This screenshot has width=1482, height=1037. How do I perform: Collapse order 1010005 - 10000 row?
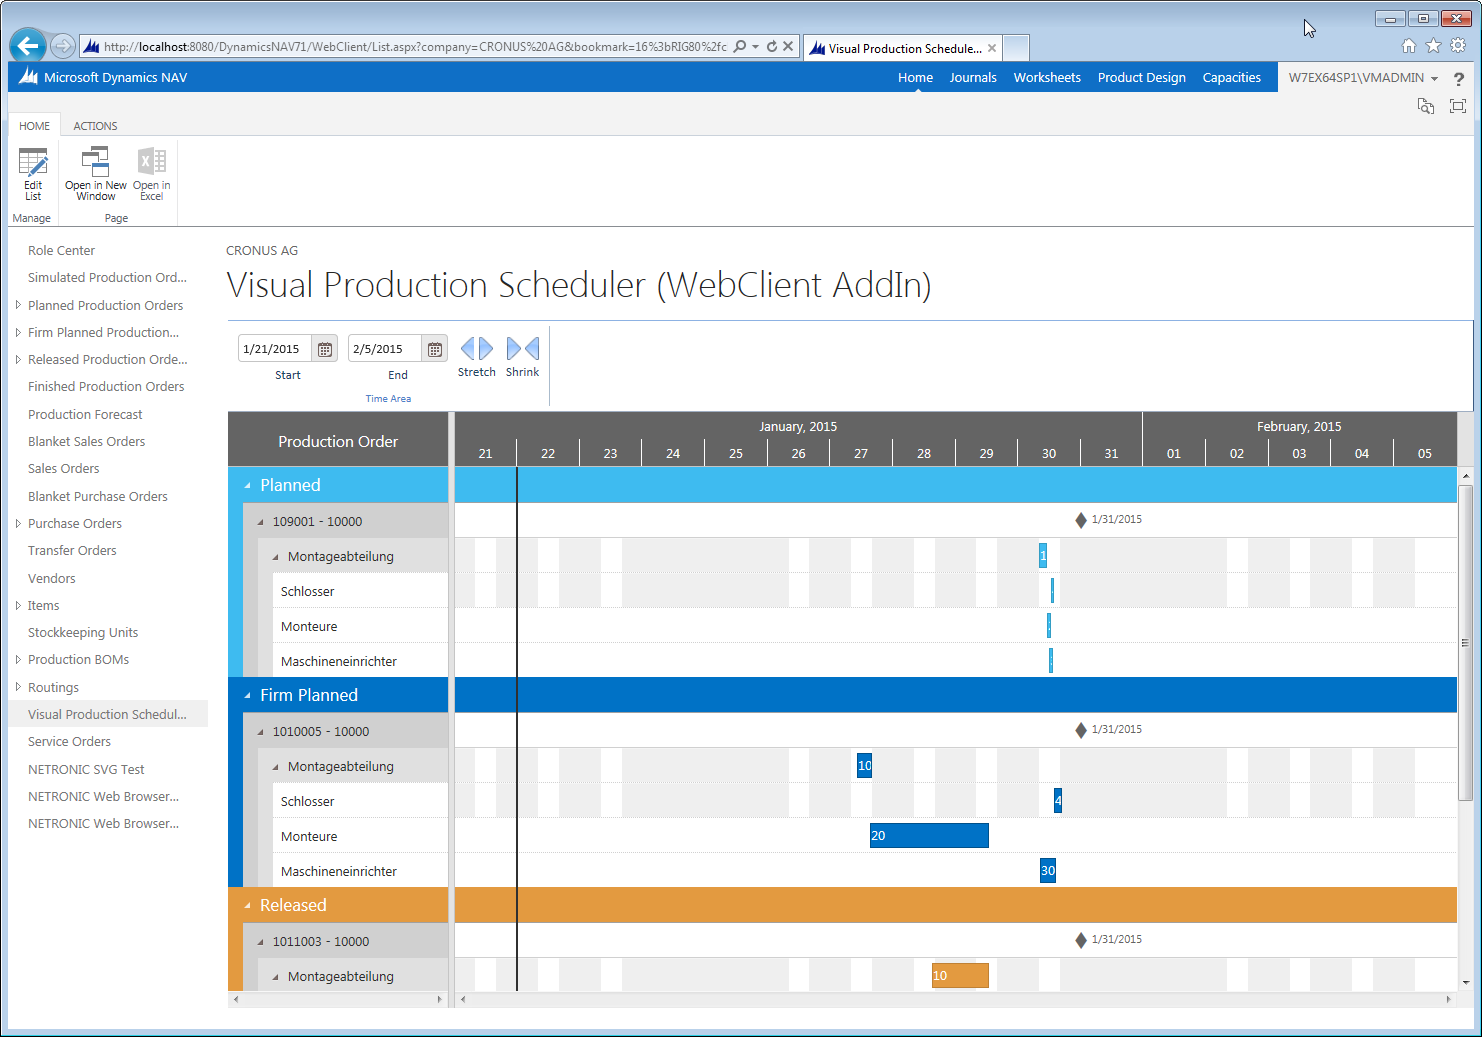(261, 732)
